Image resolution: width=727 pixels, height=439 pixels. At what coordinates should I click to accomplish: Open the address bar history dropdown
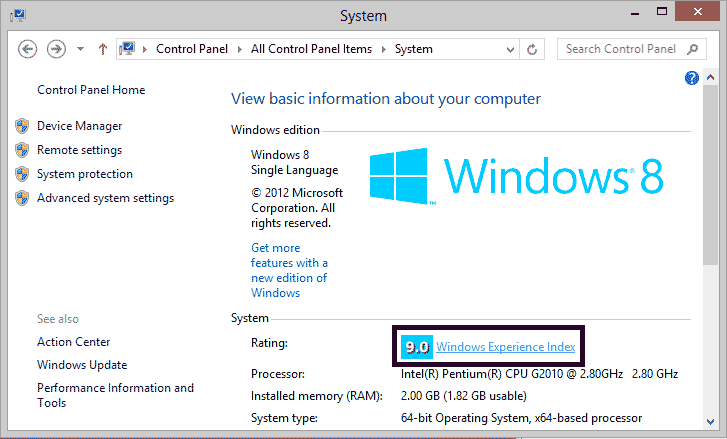point(510,49)
